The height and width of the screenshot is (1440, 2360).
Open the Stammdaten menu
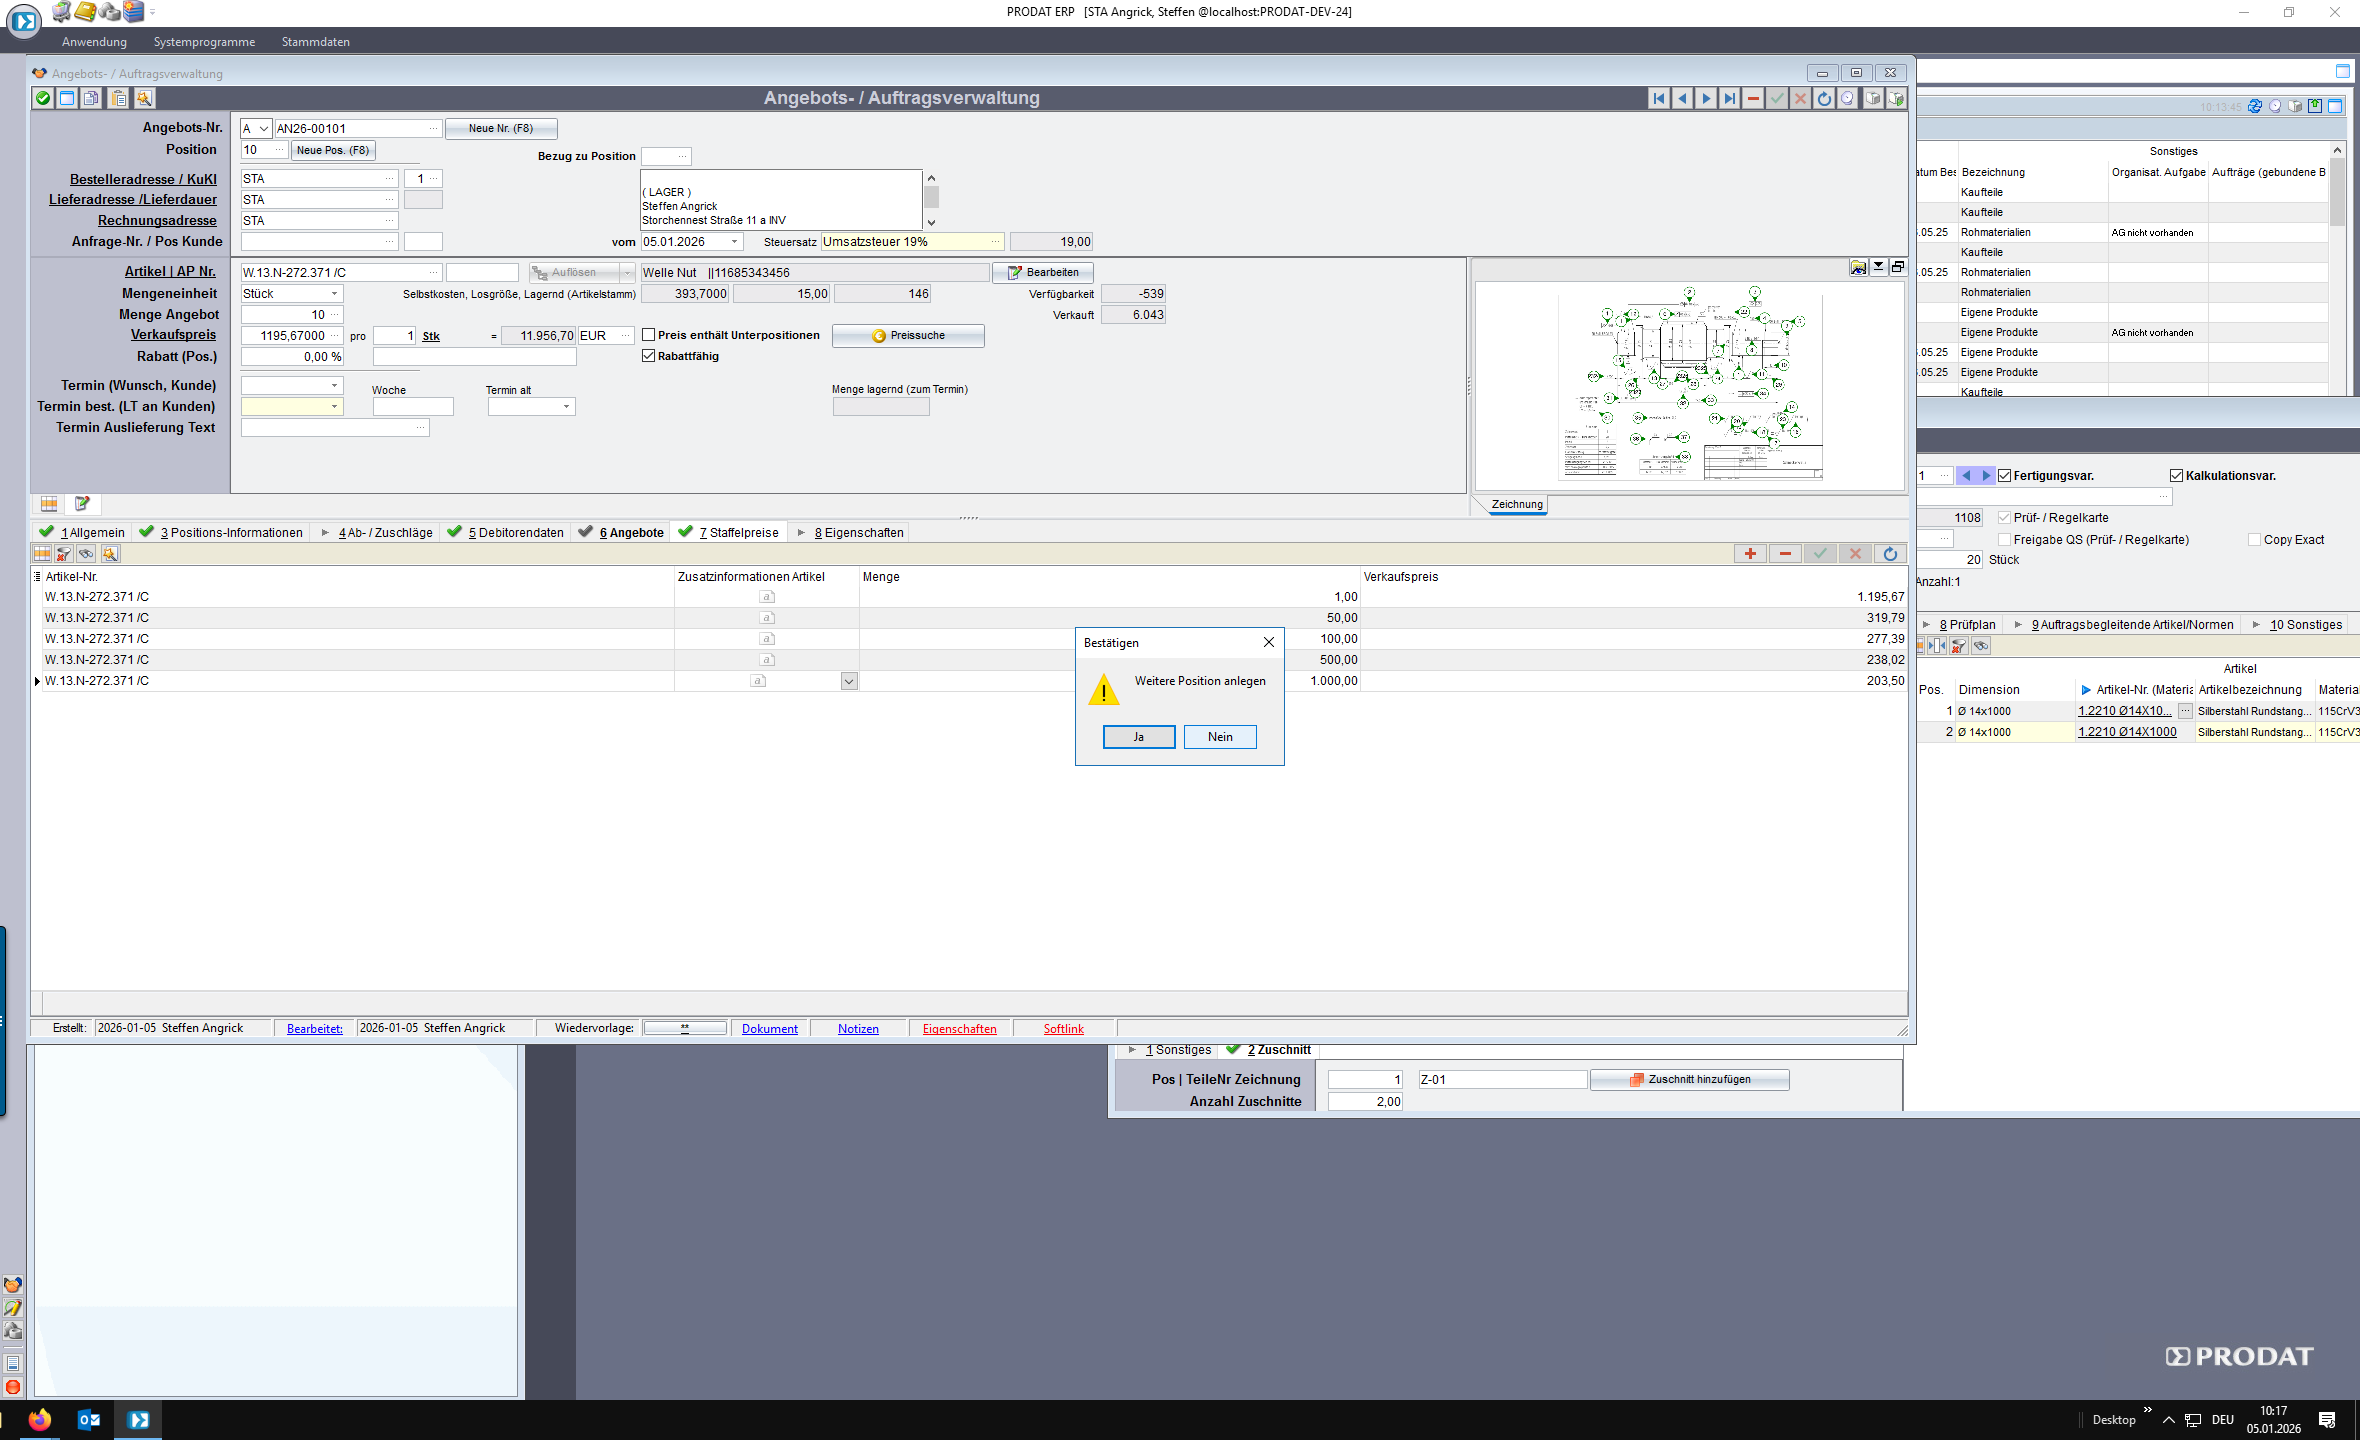pos(315,42)
